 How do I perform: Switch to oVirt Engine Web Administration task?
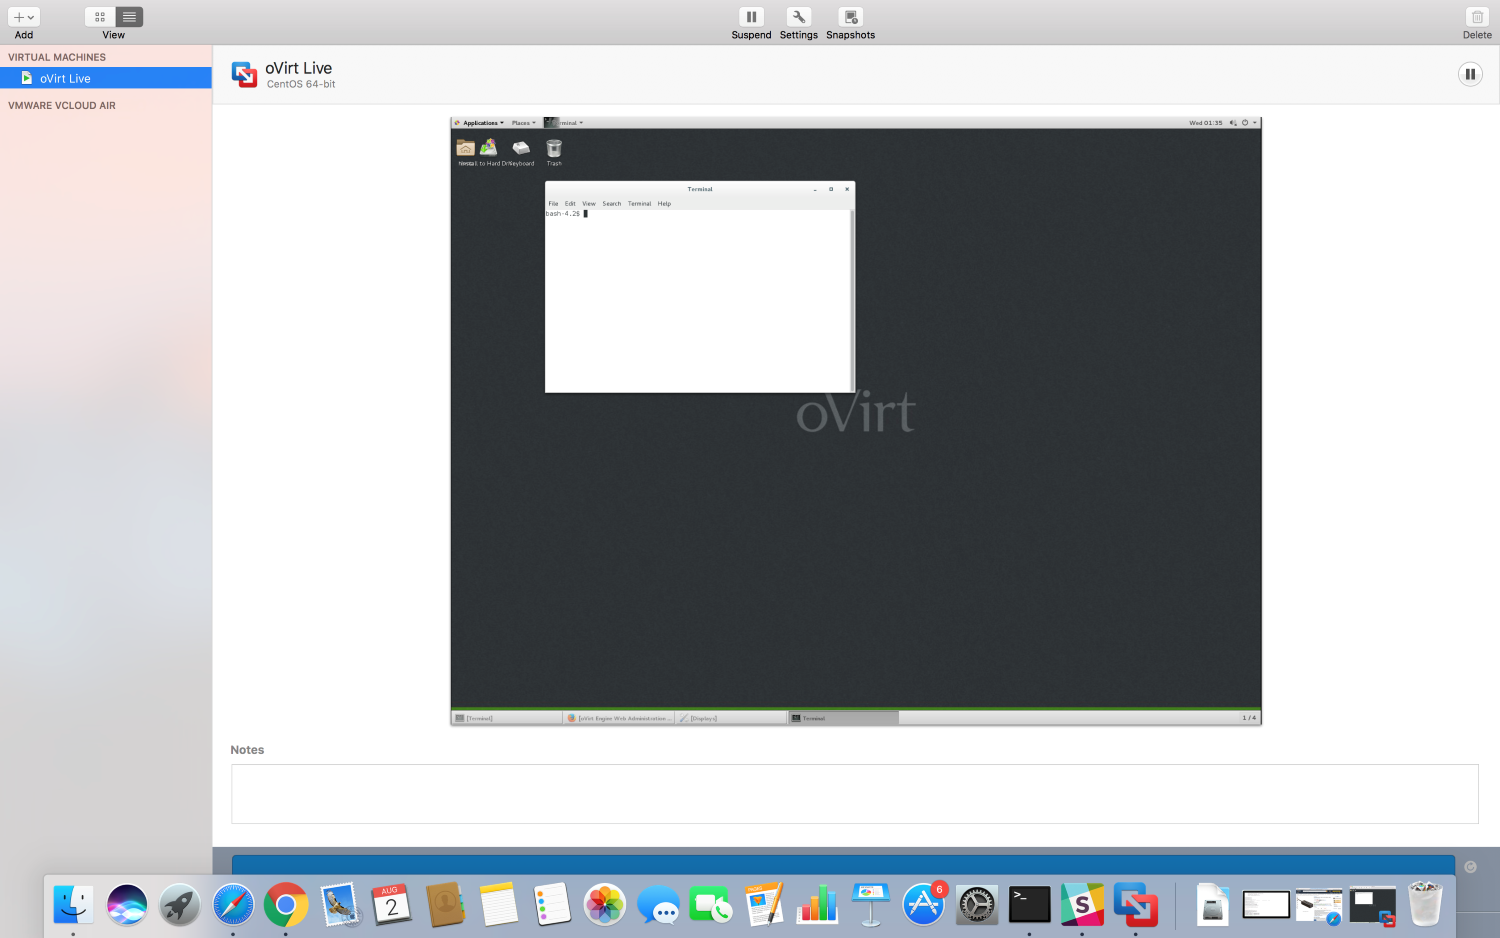click(619, 718)
